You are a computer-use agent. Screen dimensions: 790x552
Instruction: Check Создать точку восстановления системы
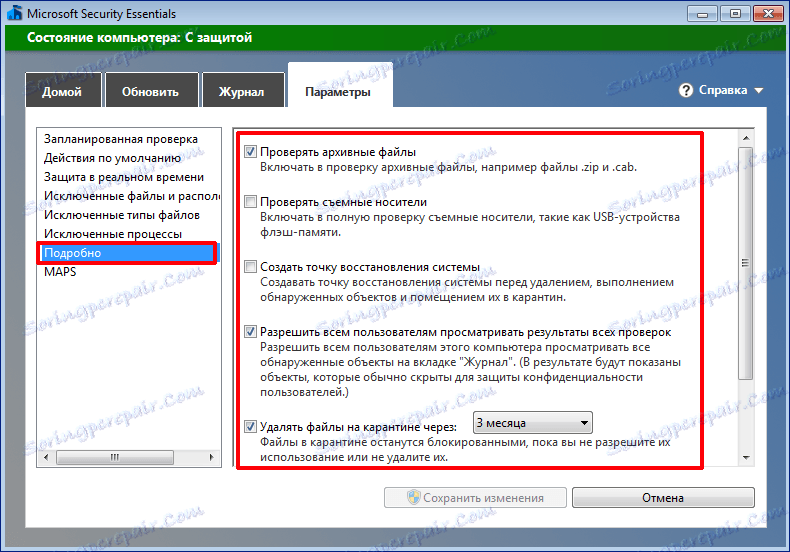[250, 267]
